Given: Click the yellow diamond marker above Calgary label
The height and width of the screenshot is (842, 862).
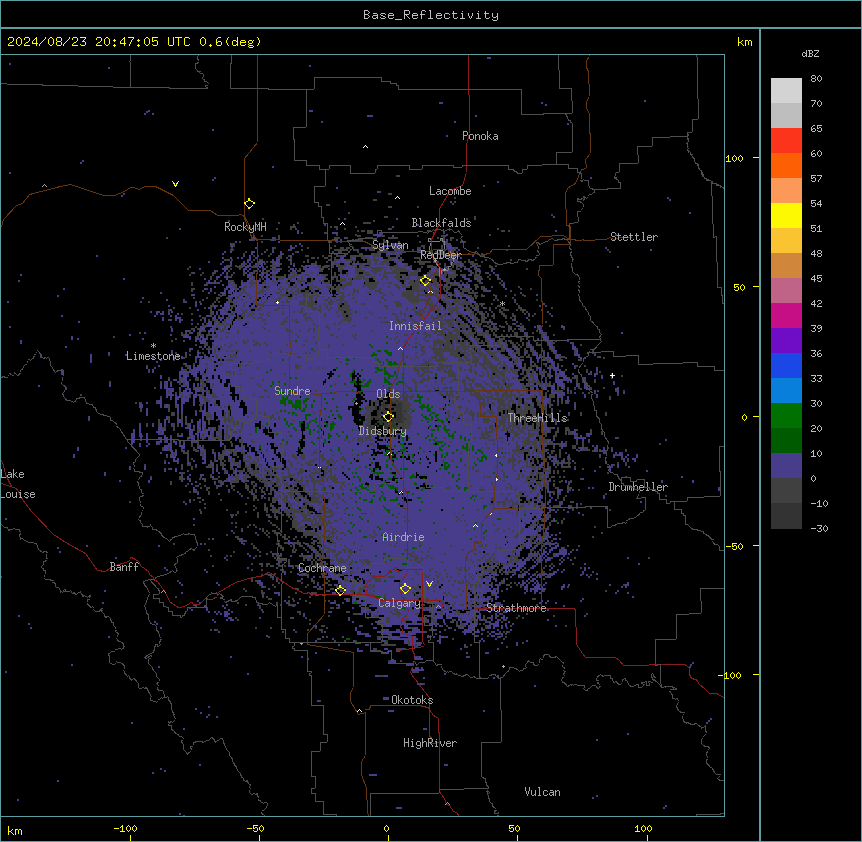Looking at the screenshot, I should [405, 589].
